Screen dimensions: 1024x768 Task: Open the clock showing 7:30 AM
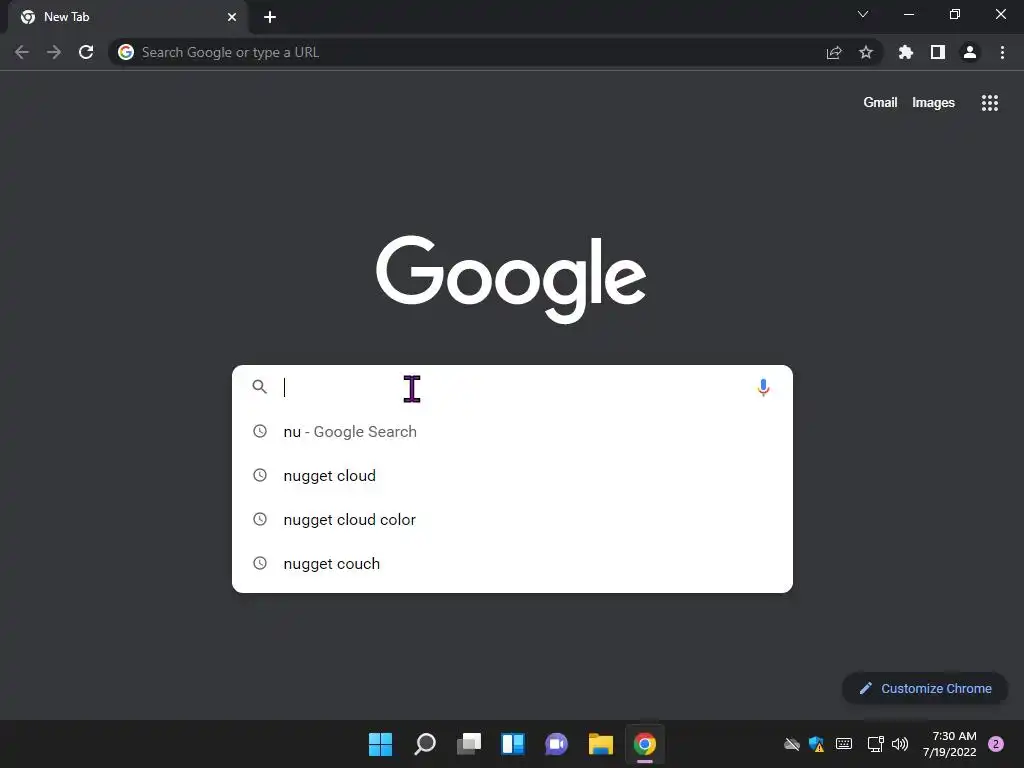(950, 744)
